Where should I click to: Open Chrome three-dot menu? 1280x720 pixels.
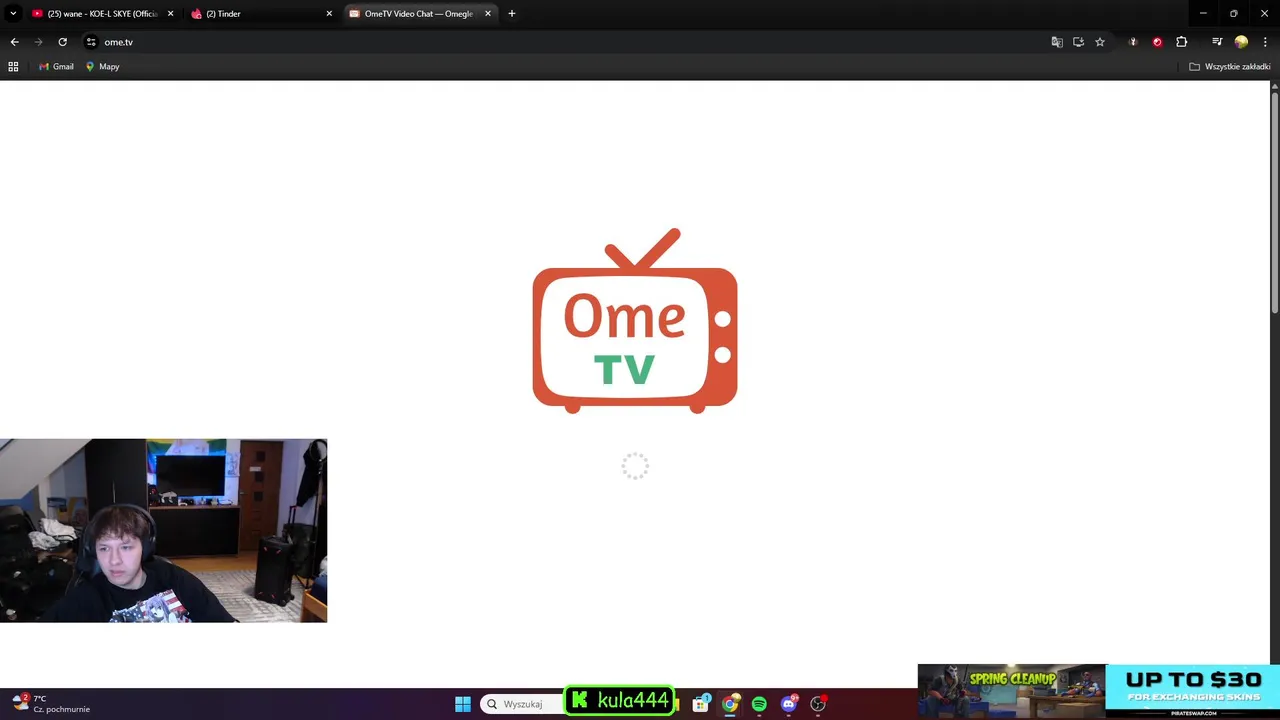[x=1265, y=42]
